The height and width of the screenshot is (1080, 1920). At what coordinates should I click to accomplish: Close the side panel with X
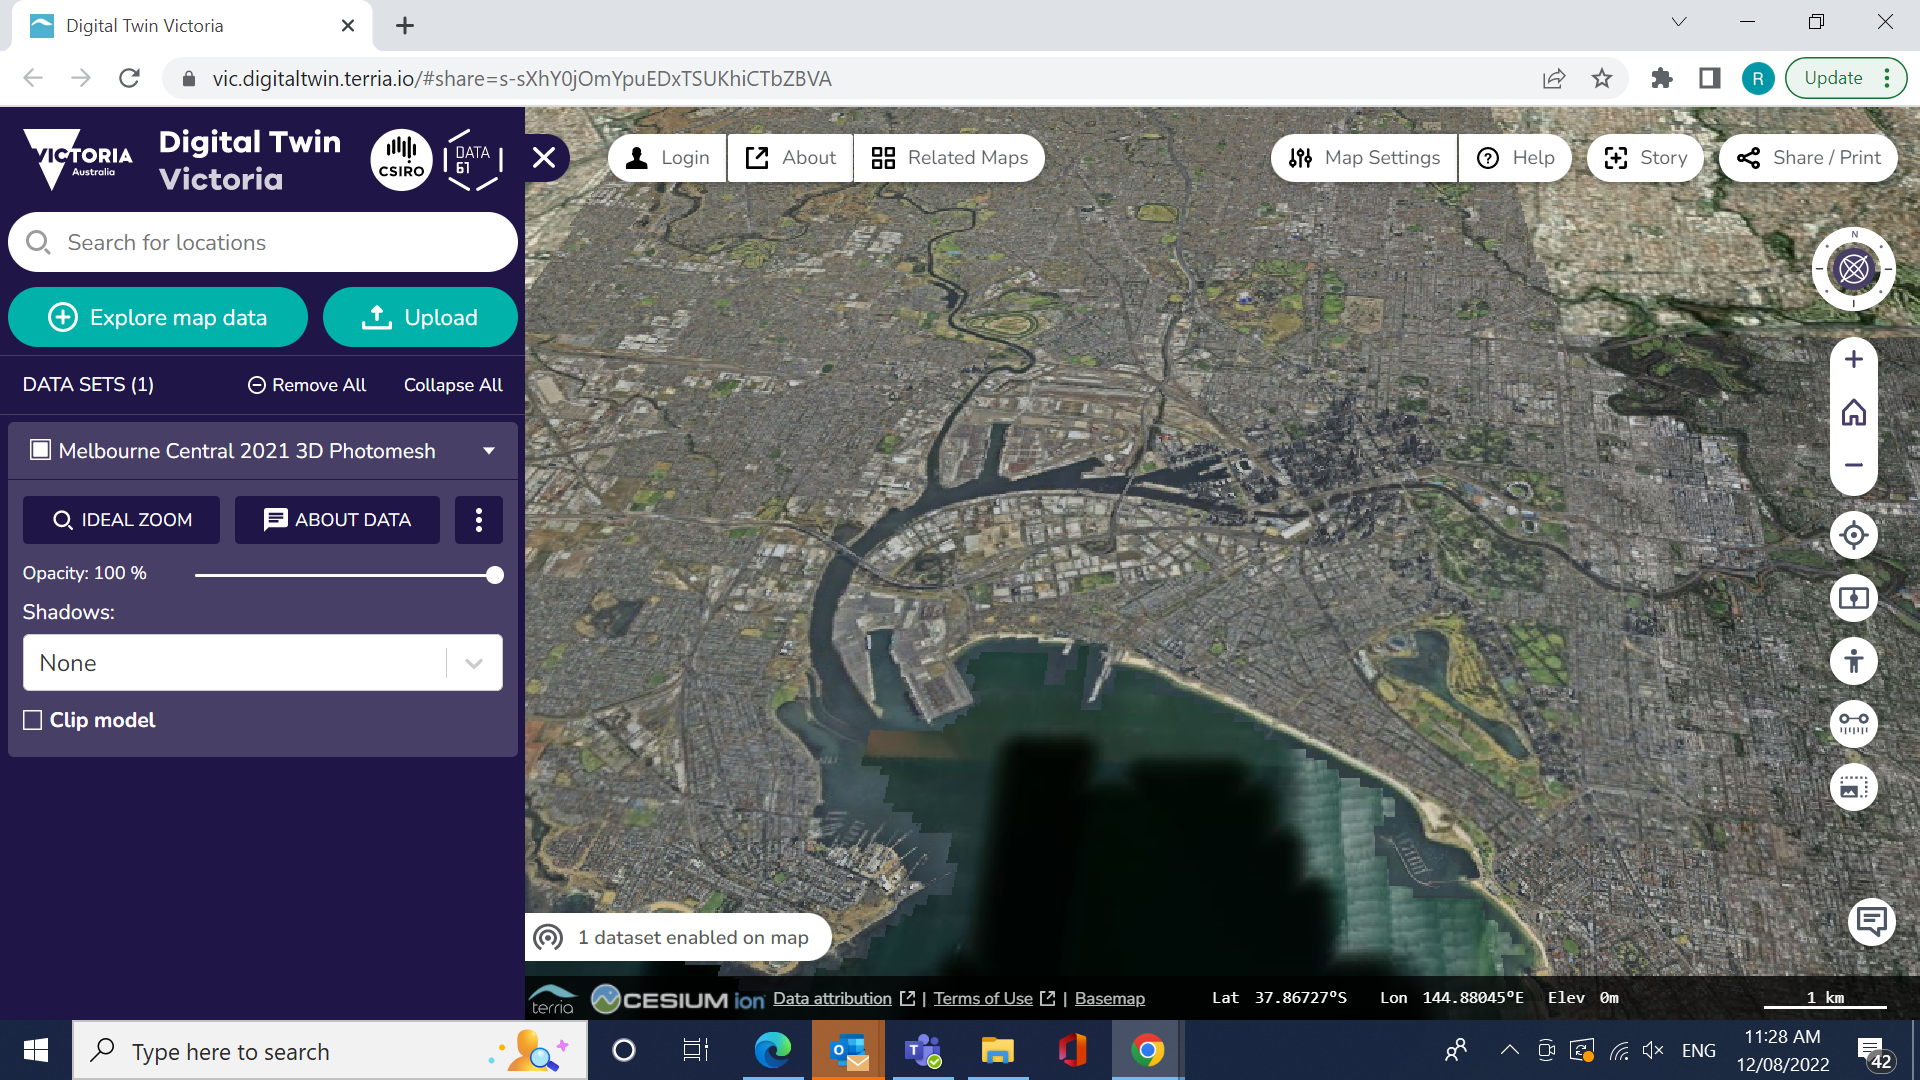(x=544, y=158)
